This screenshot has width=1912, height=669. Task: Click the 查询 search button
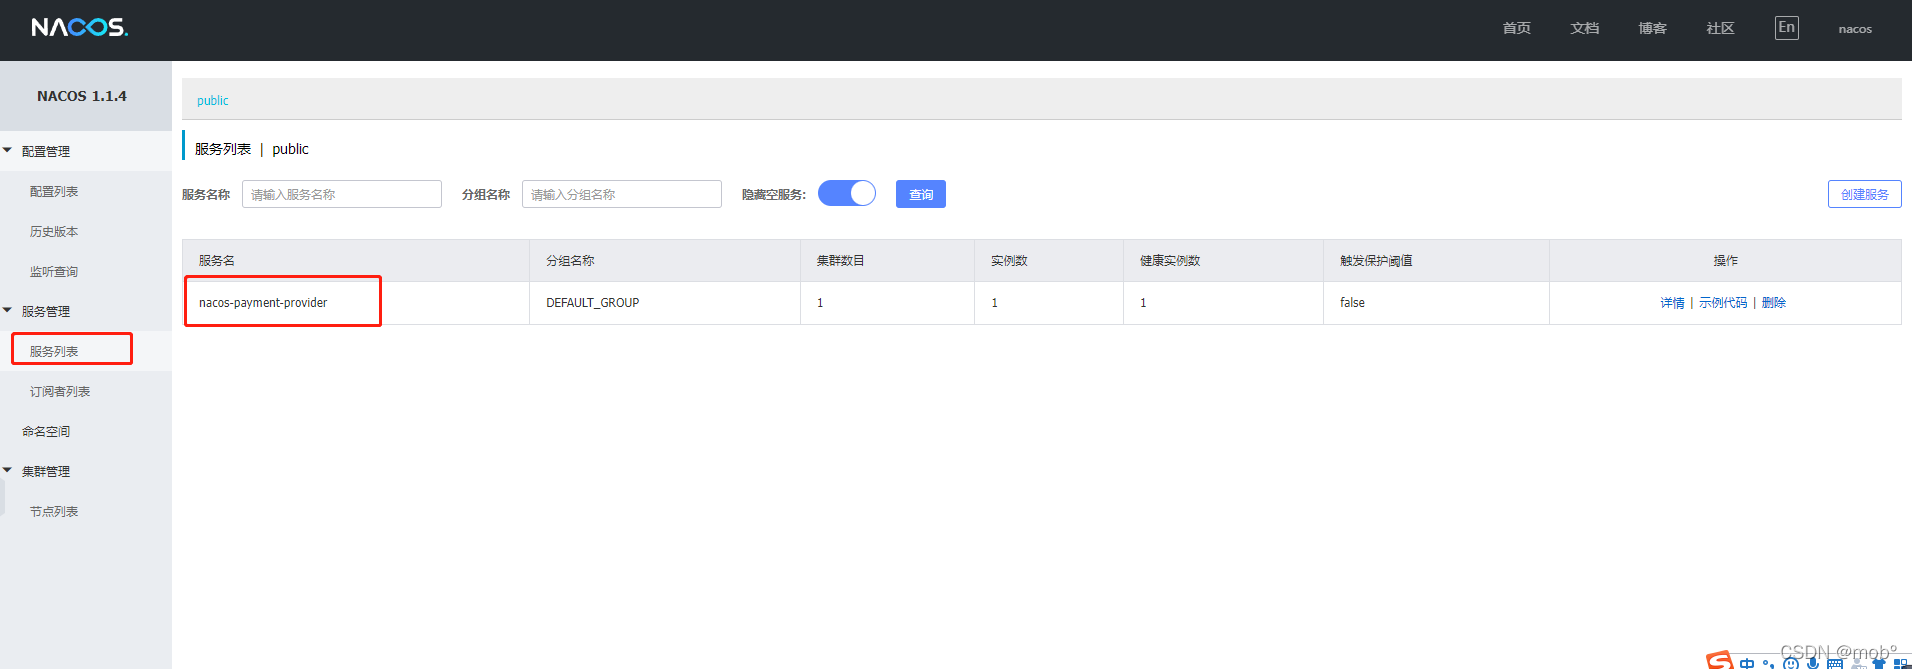[921, 194]
